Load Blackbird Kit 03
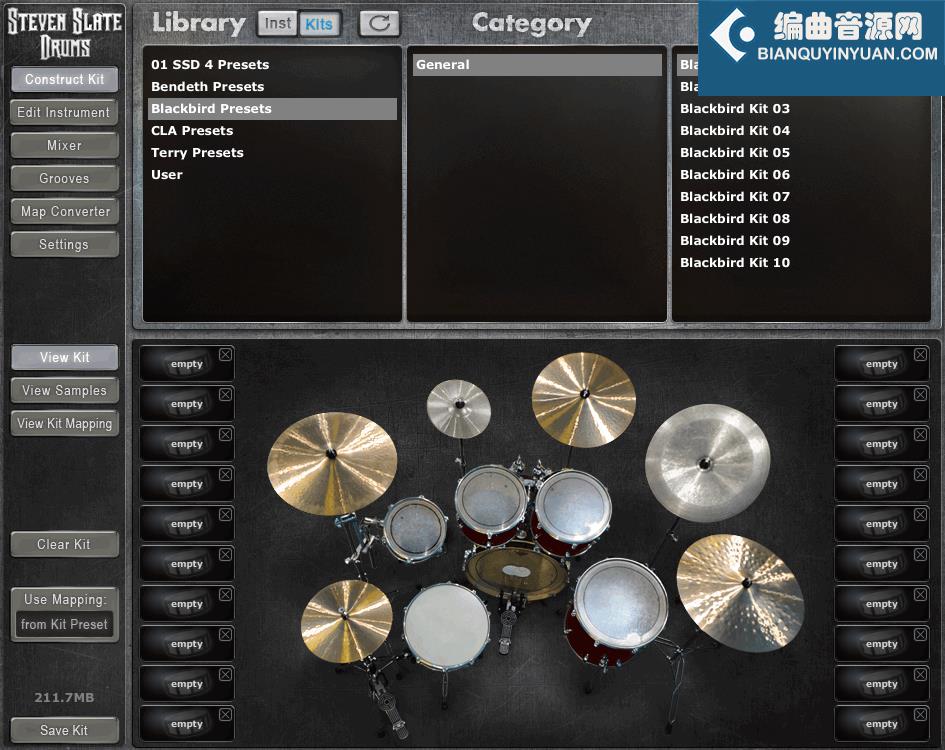 point(801,109)
